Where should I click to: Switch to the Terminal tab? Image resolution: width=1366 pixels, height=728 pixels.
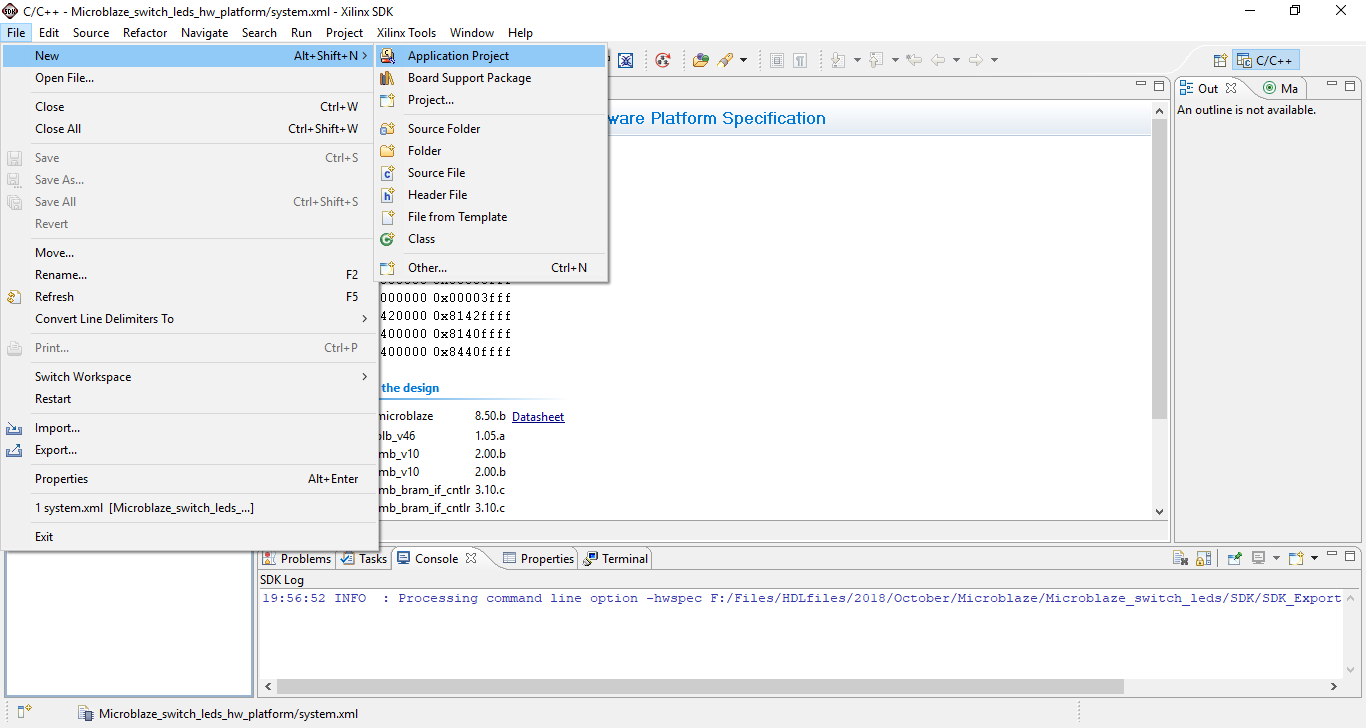coord(616,559)
